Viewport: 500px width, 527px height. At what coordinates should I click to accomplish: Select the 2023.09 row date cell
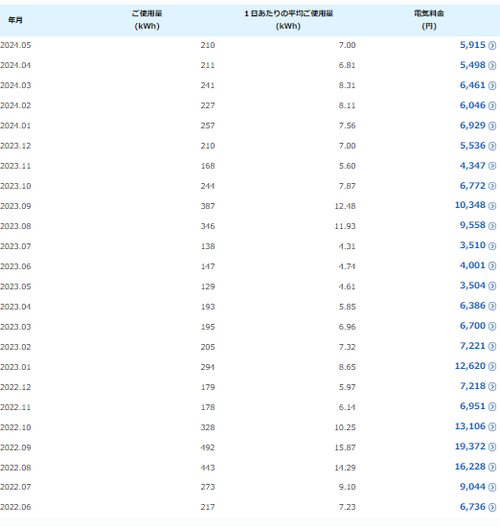click(x=15, y=206)
